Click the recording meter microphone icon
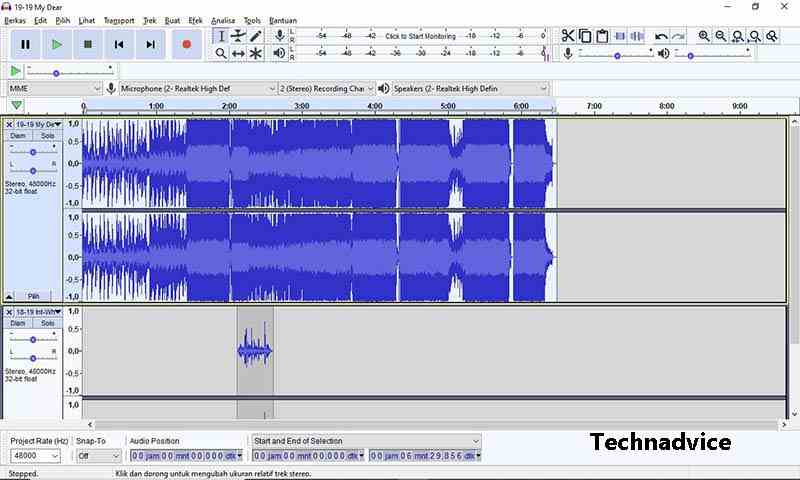800x480 pixels. pos(279,36)
